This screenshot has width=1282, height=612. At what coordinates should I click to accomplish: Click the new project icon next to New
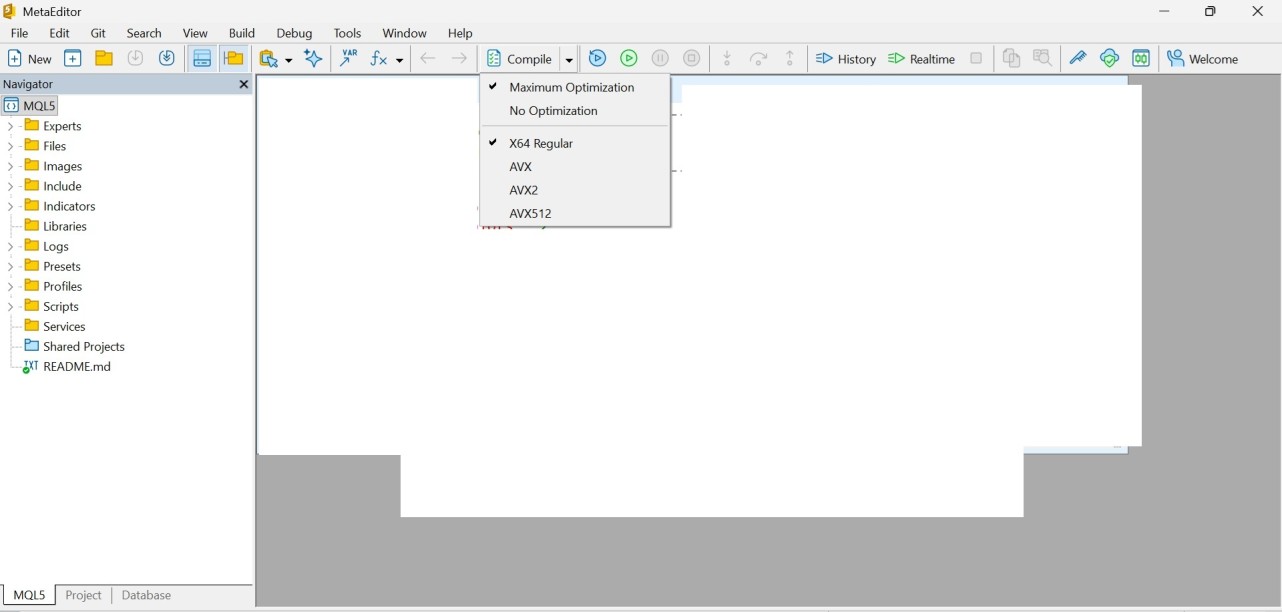[73, 59]
